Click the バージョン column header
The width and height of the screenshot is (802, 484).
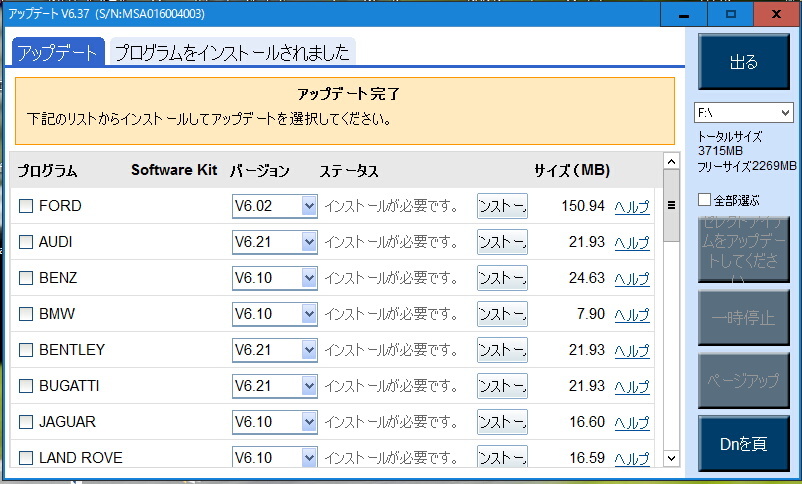click(x=260, y=170)
